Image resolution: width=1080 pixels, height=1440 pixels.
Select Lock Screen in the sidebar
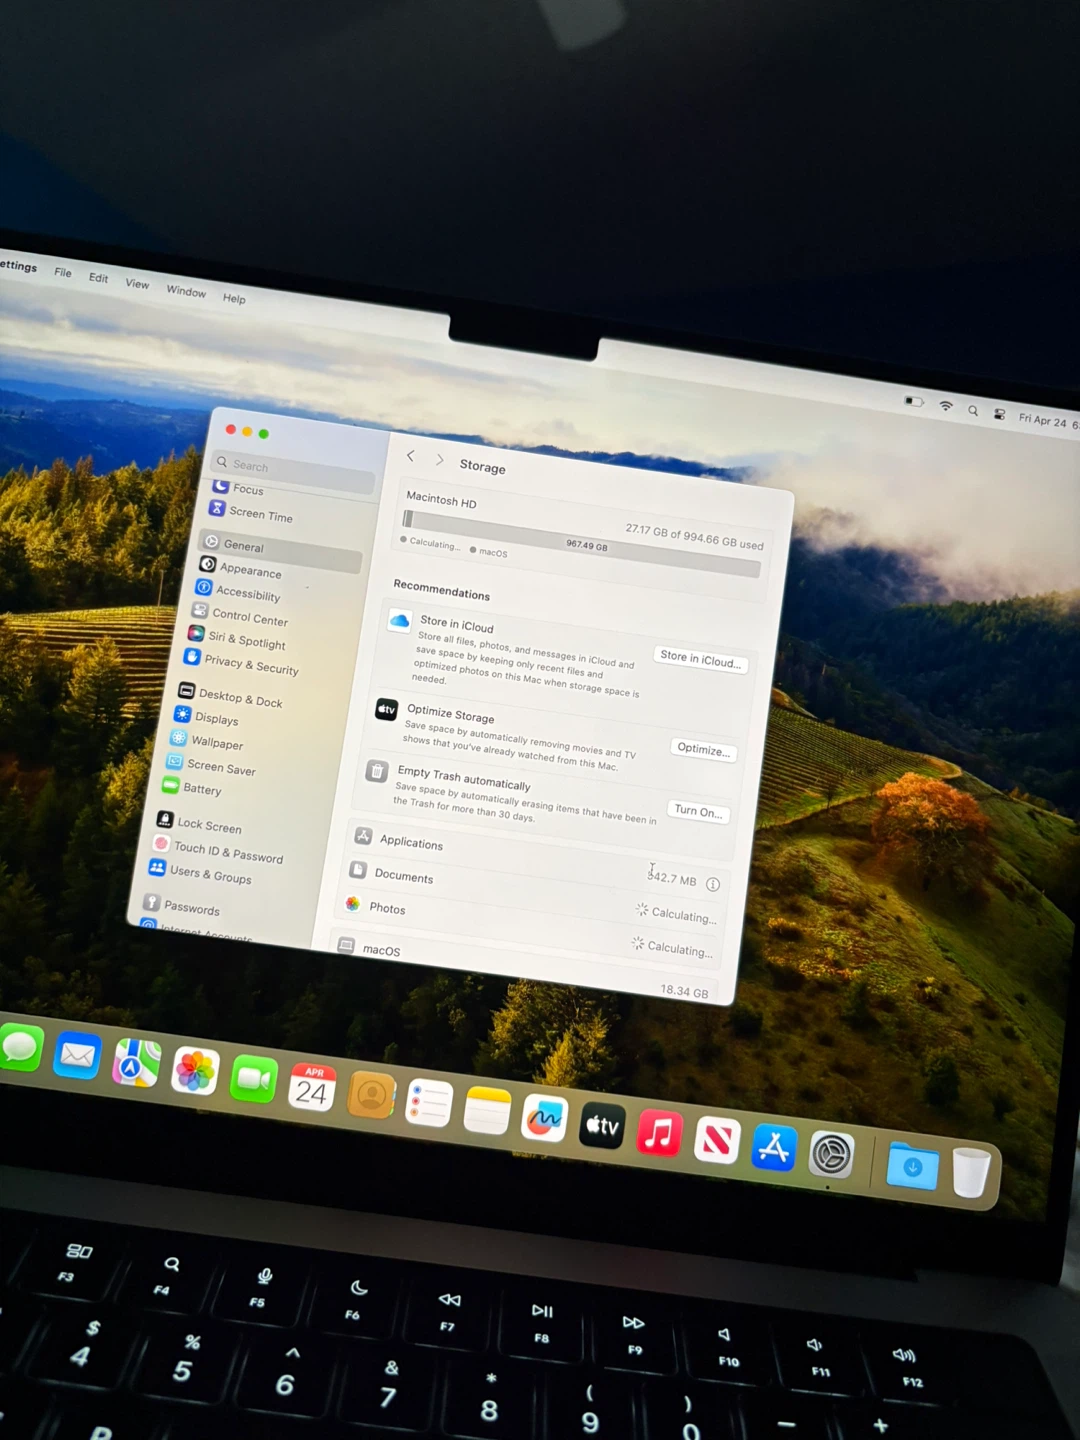click(199, 824)
